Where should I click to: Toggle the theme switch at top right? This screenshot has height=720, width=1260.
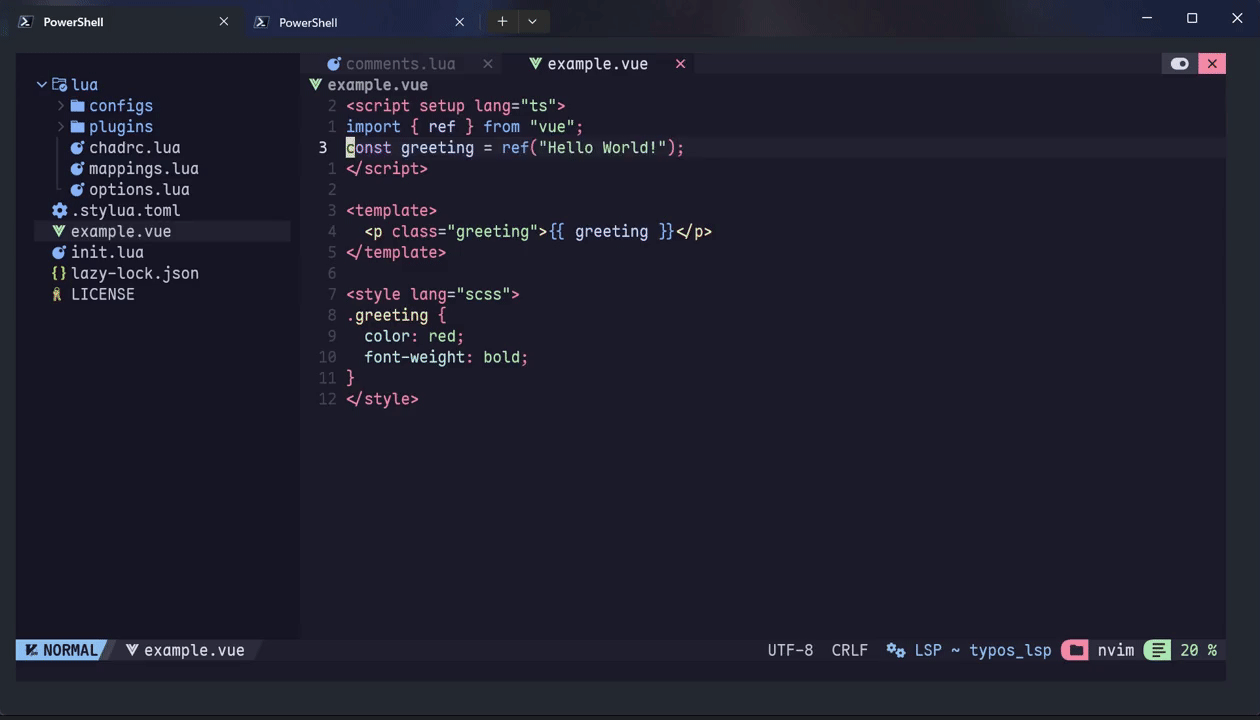1179,63
